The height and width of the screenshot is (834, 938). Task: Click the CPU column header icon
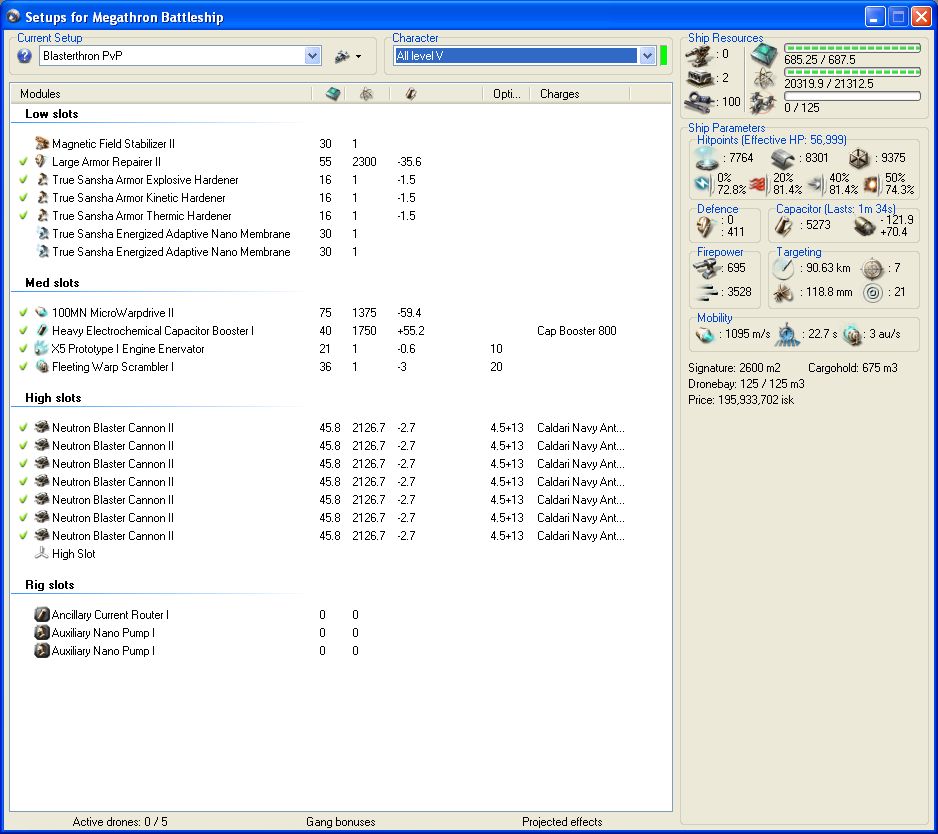(333, 94)
